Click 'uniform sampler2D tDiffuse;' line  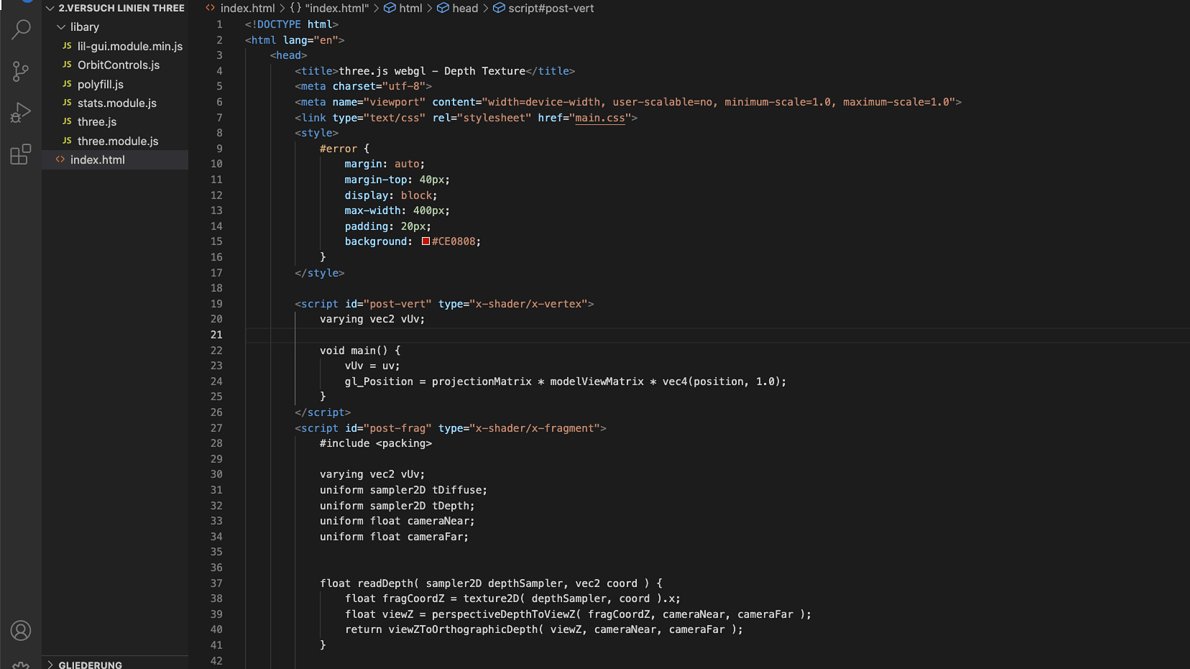(404, 490)
